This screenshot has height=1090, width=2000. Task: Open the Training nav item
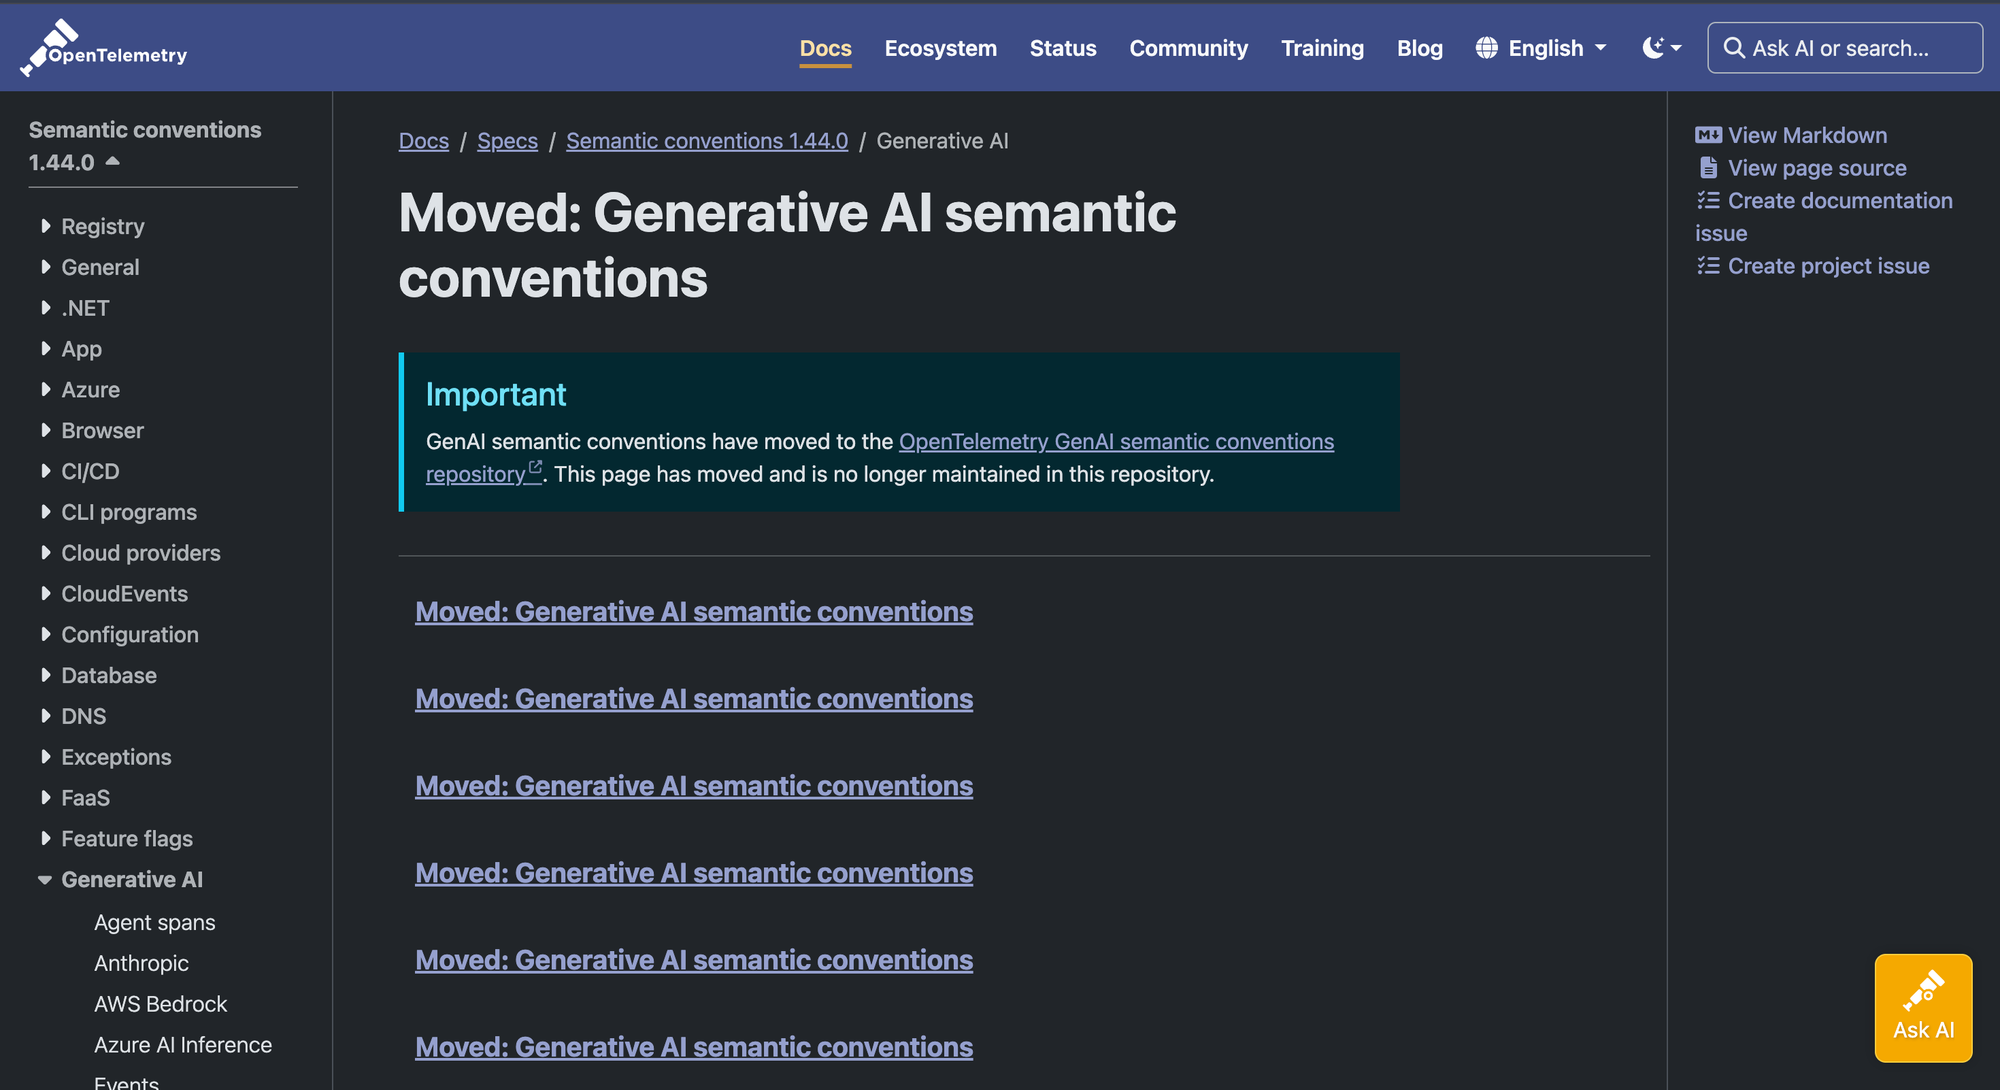pos(1322,48)
